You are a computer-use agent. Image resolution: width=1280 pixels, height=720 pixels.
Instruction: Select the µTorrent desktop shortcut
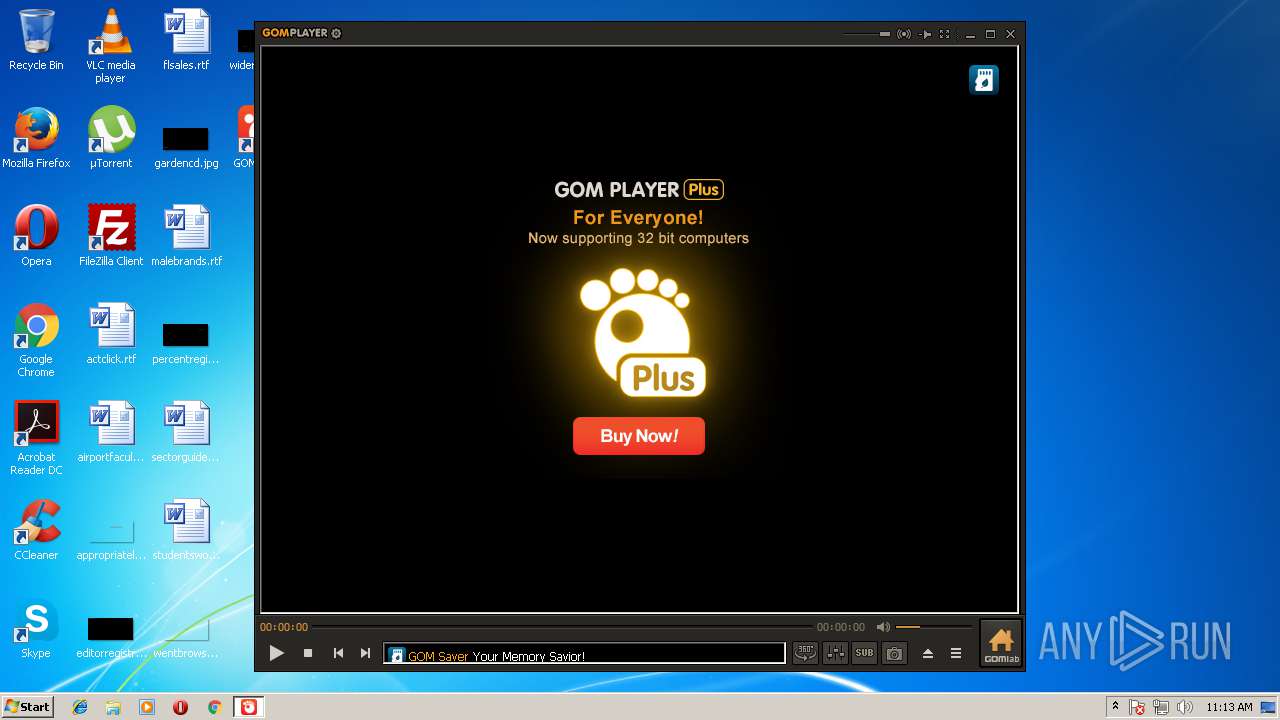(x=110, y=138)
